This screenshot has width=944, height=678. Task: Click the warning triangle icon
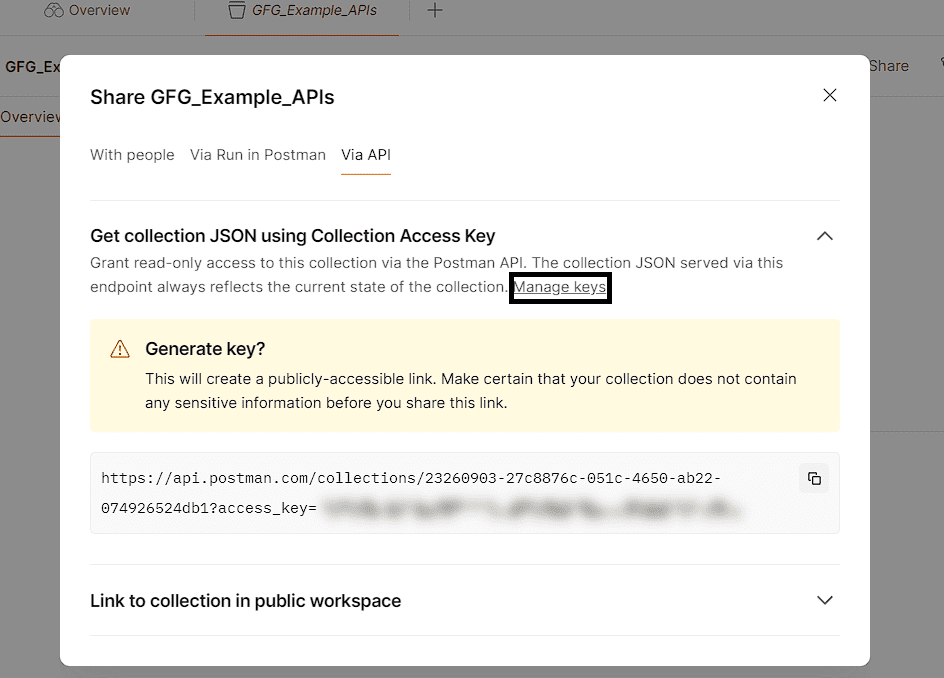click(x=120, y=349)
